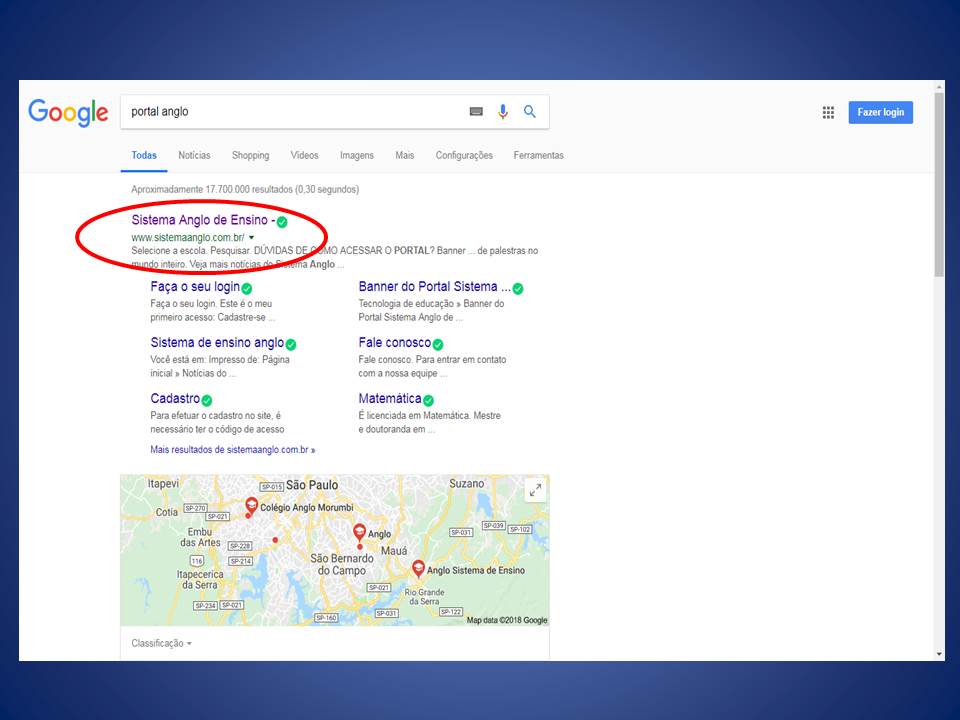The height and width of the screenshot is (720, 960).
Task: Open the Sistema Anglo de Ensino result
Action: (x=203, y=220)
